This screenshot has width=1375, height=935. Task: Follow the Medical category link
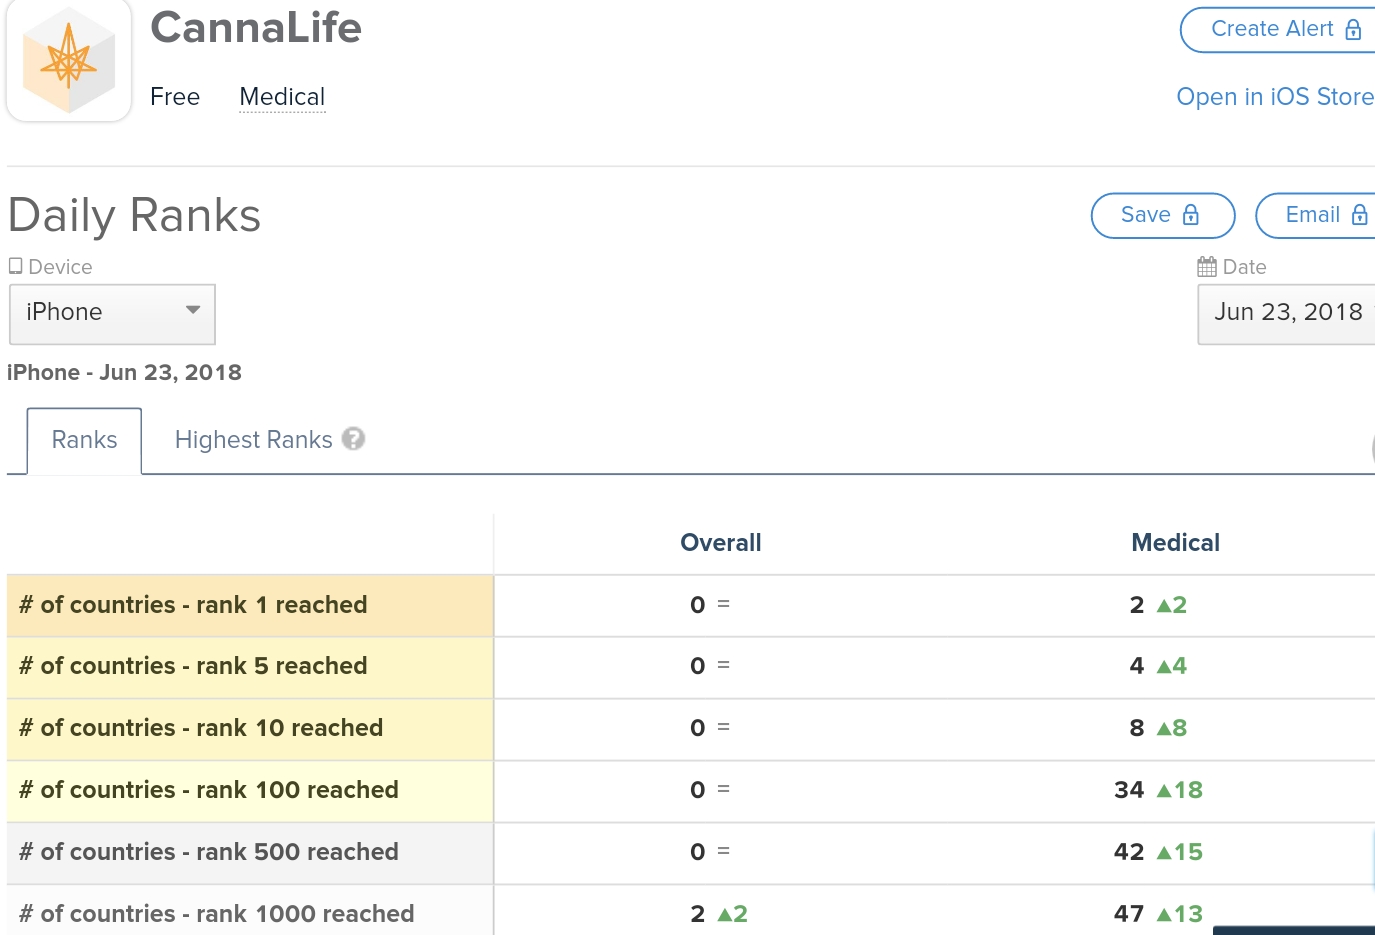282,97
